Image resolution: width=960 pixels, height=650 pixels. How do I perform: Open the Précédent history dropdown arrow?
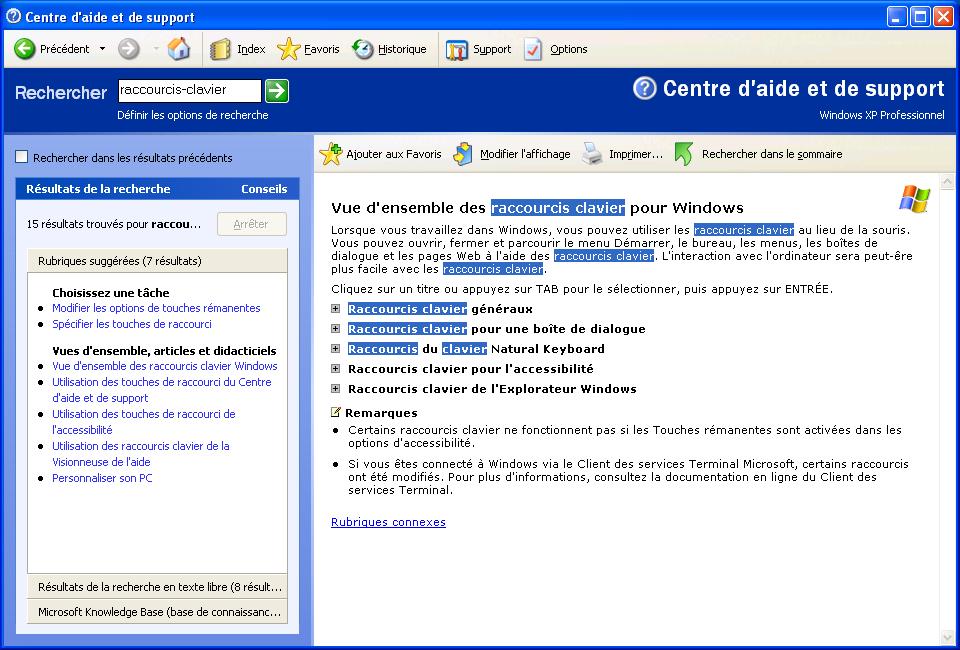[x=102, y=49]
